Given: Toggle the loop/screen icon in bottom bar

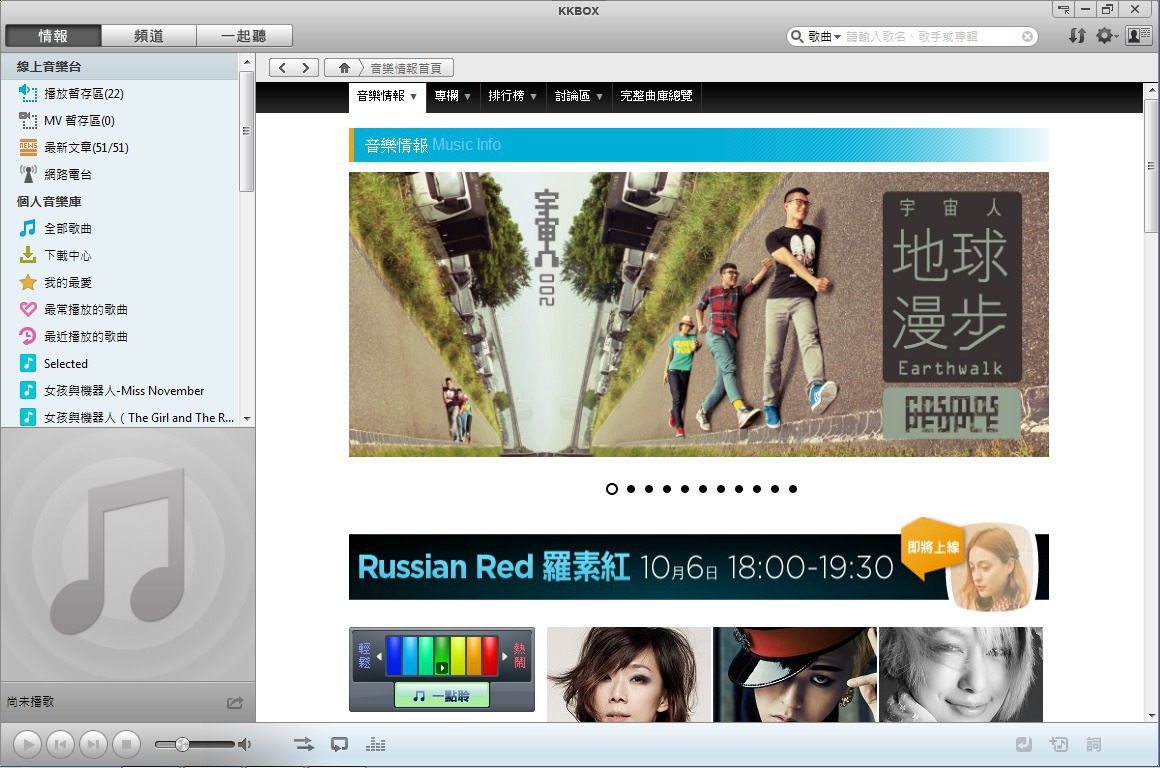Looking at the screenshot, I should click(340, 744).
